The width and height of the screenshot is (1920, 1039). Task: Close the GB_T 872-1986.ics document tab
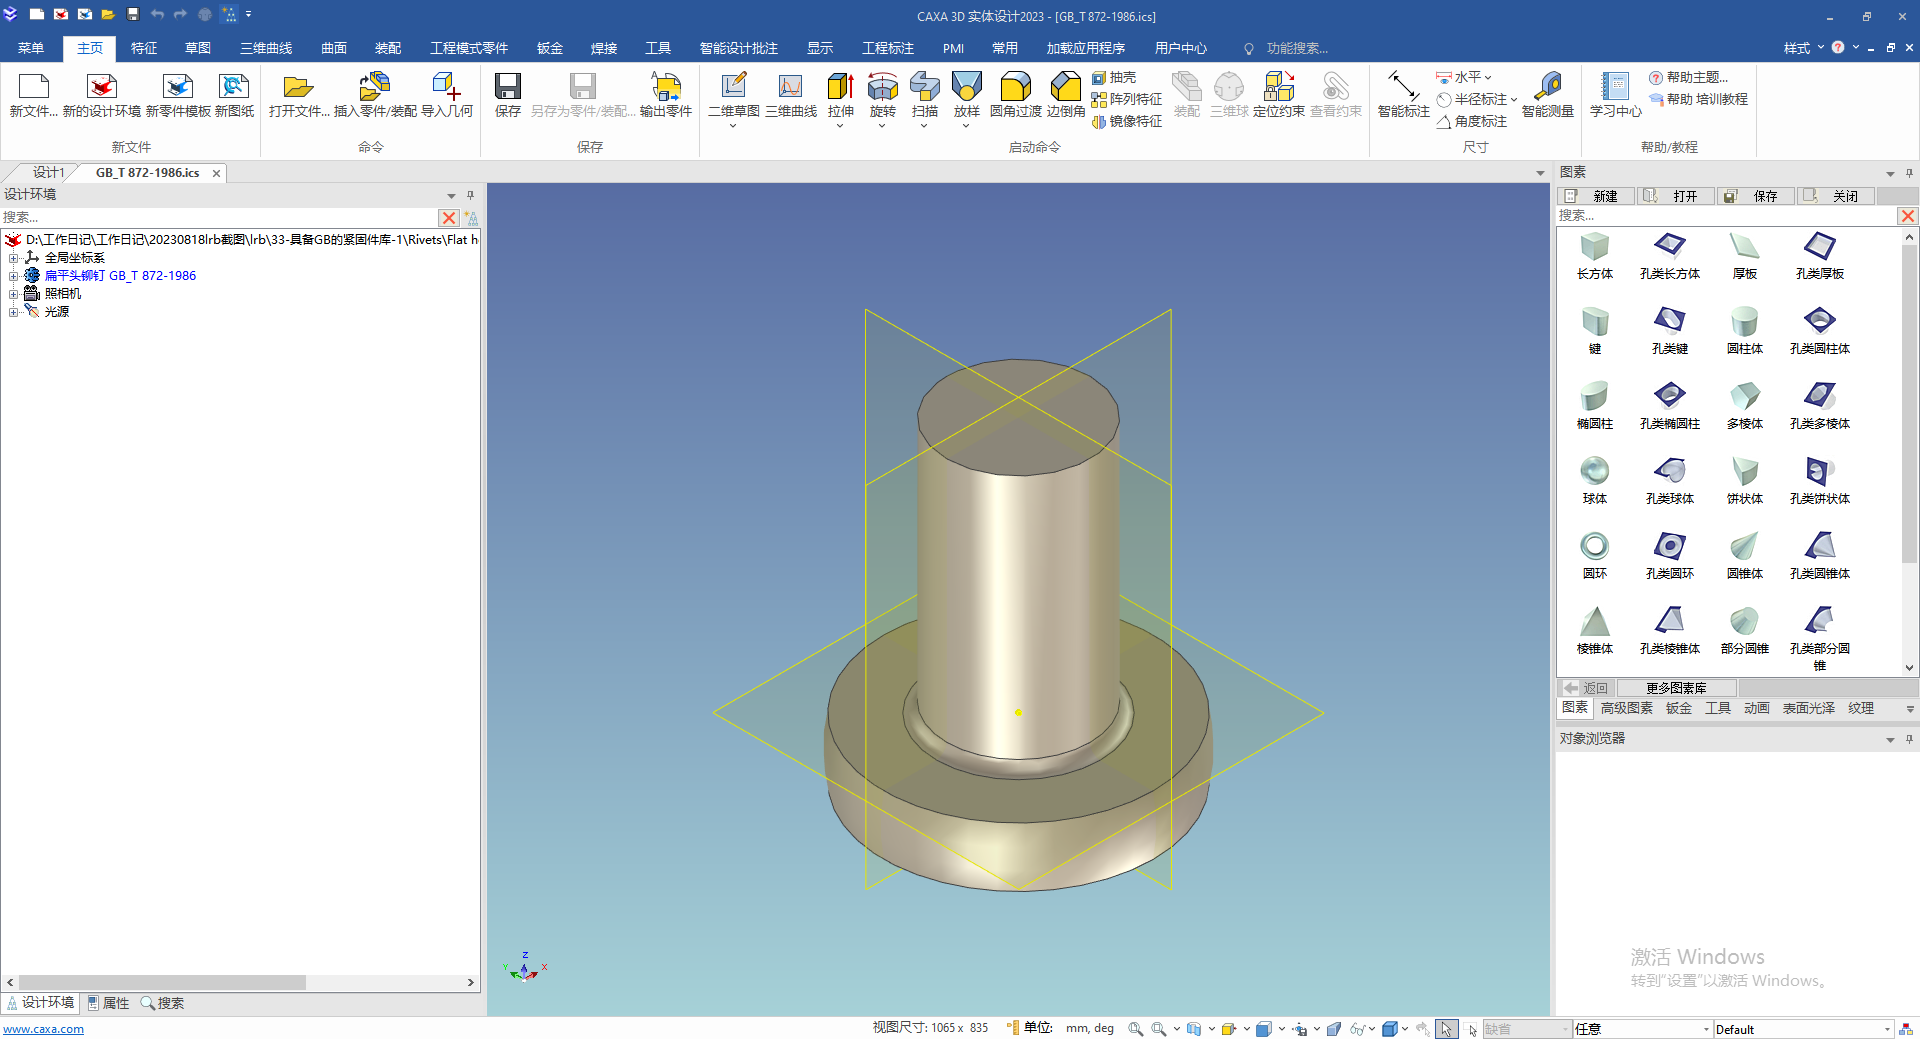pos(216,173)
